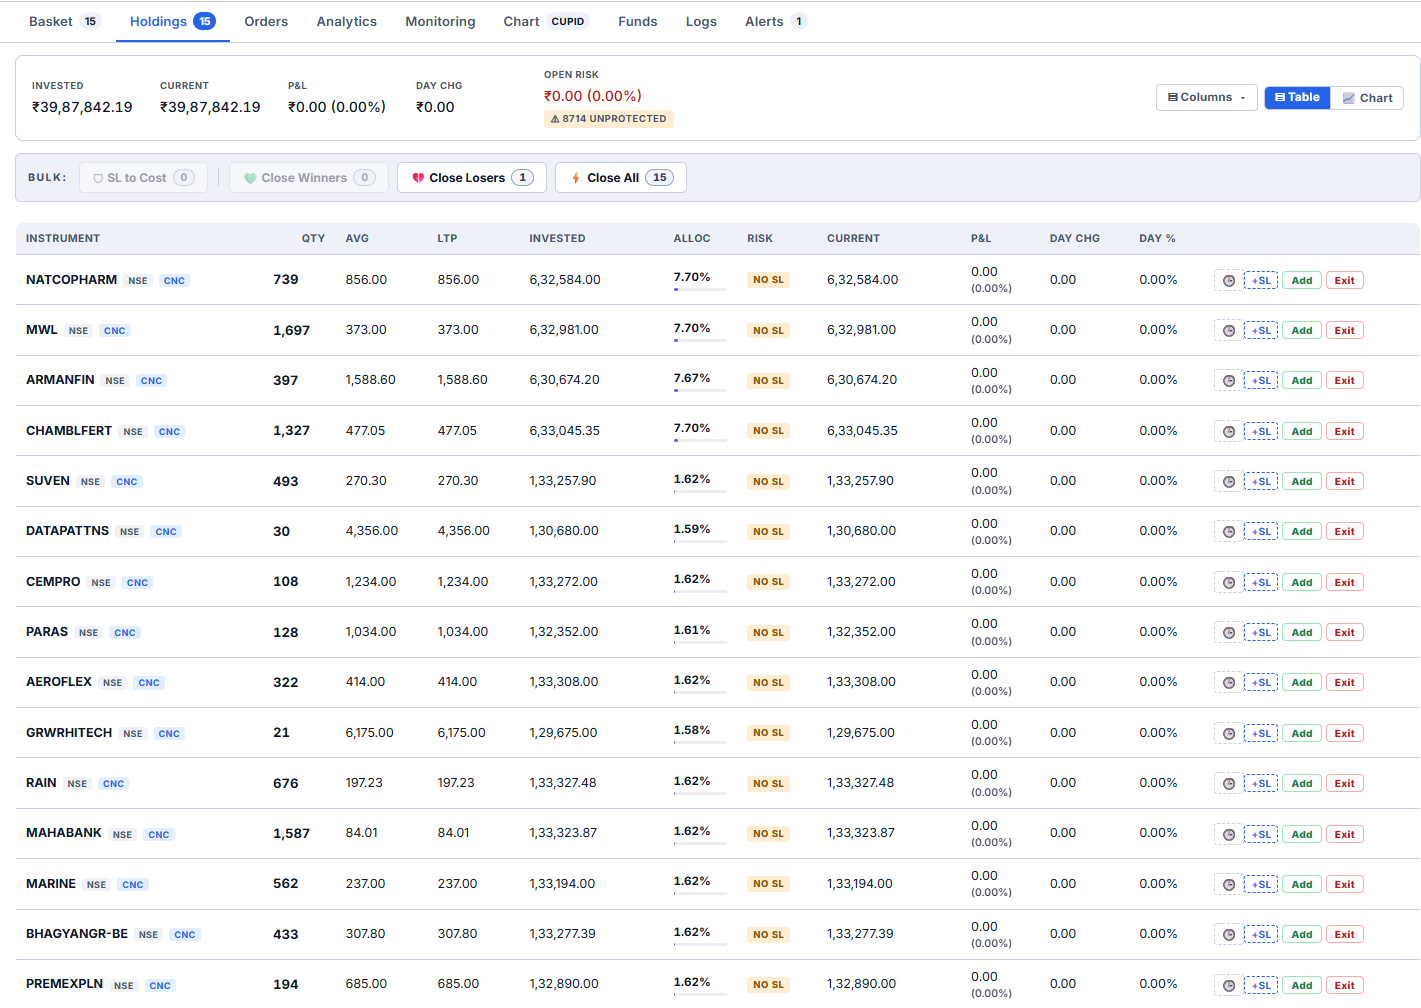
Task: Click the clock icon in DATAPATTNS row
Action: pyautogui.click(x=1228, y=532)
